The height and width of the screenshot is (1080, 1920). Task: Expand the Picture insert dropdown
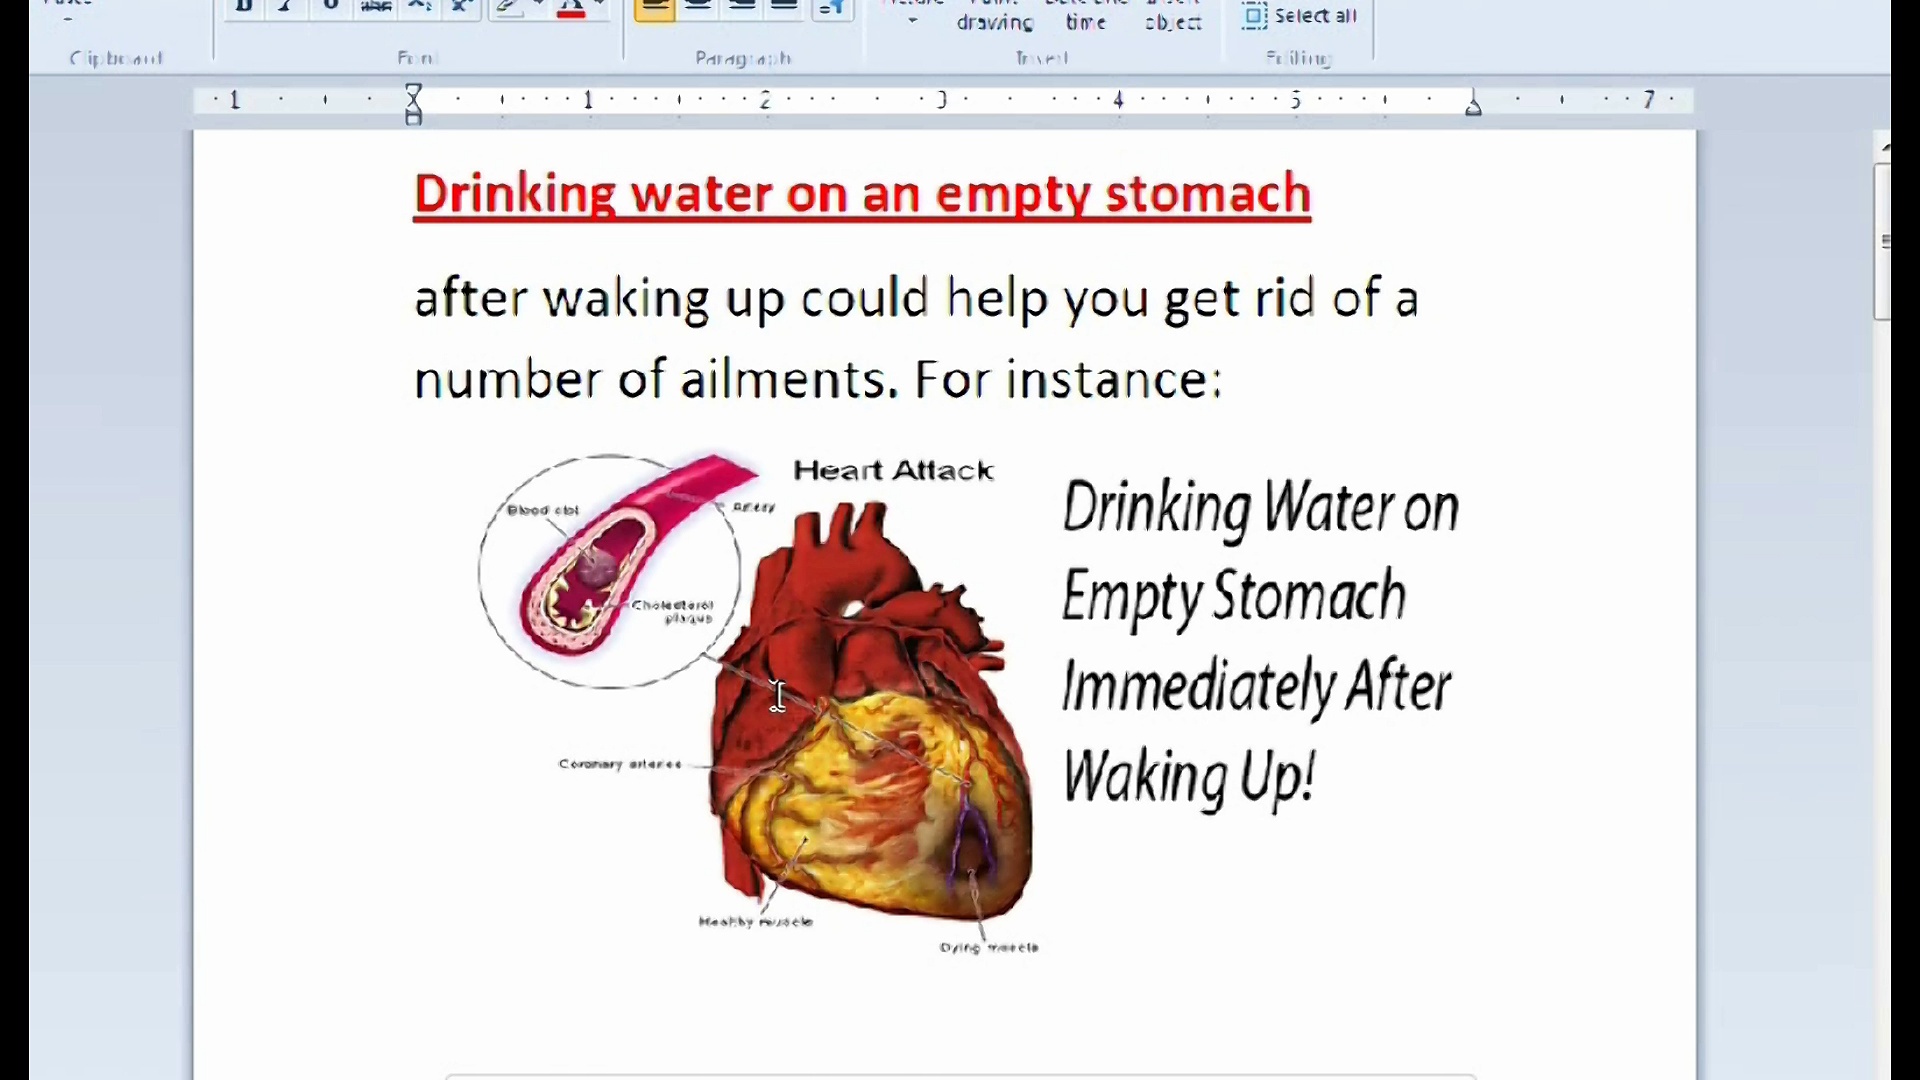pos(912,18)
